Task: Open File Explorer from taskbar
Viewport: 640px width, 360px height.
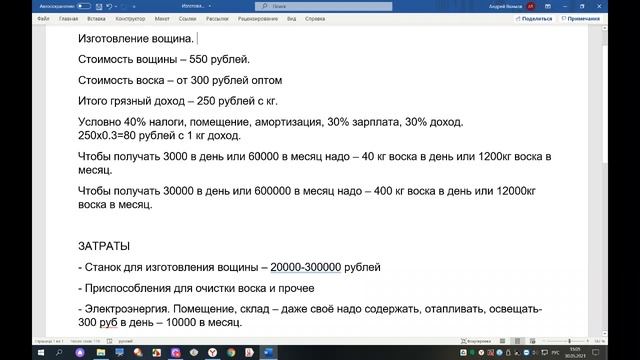Action: [x=101, y=353]
